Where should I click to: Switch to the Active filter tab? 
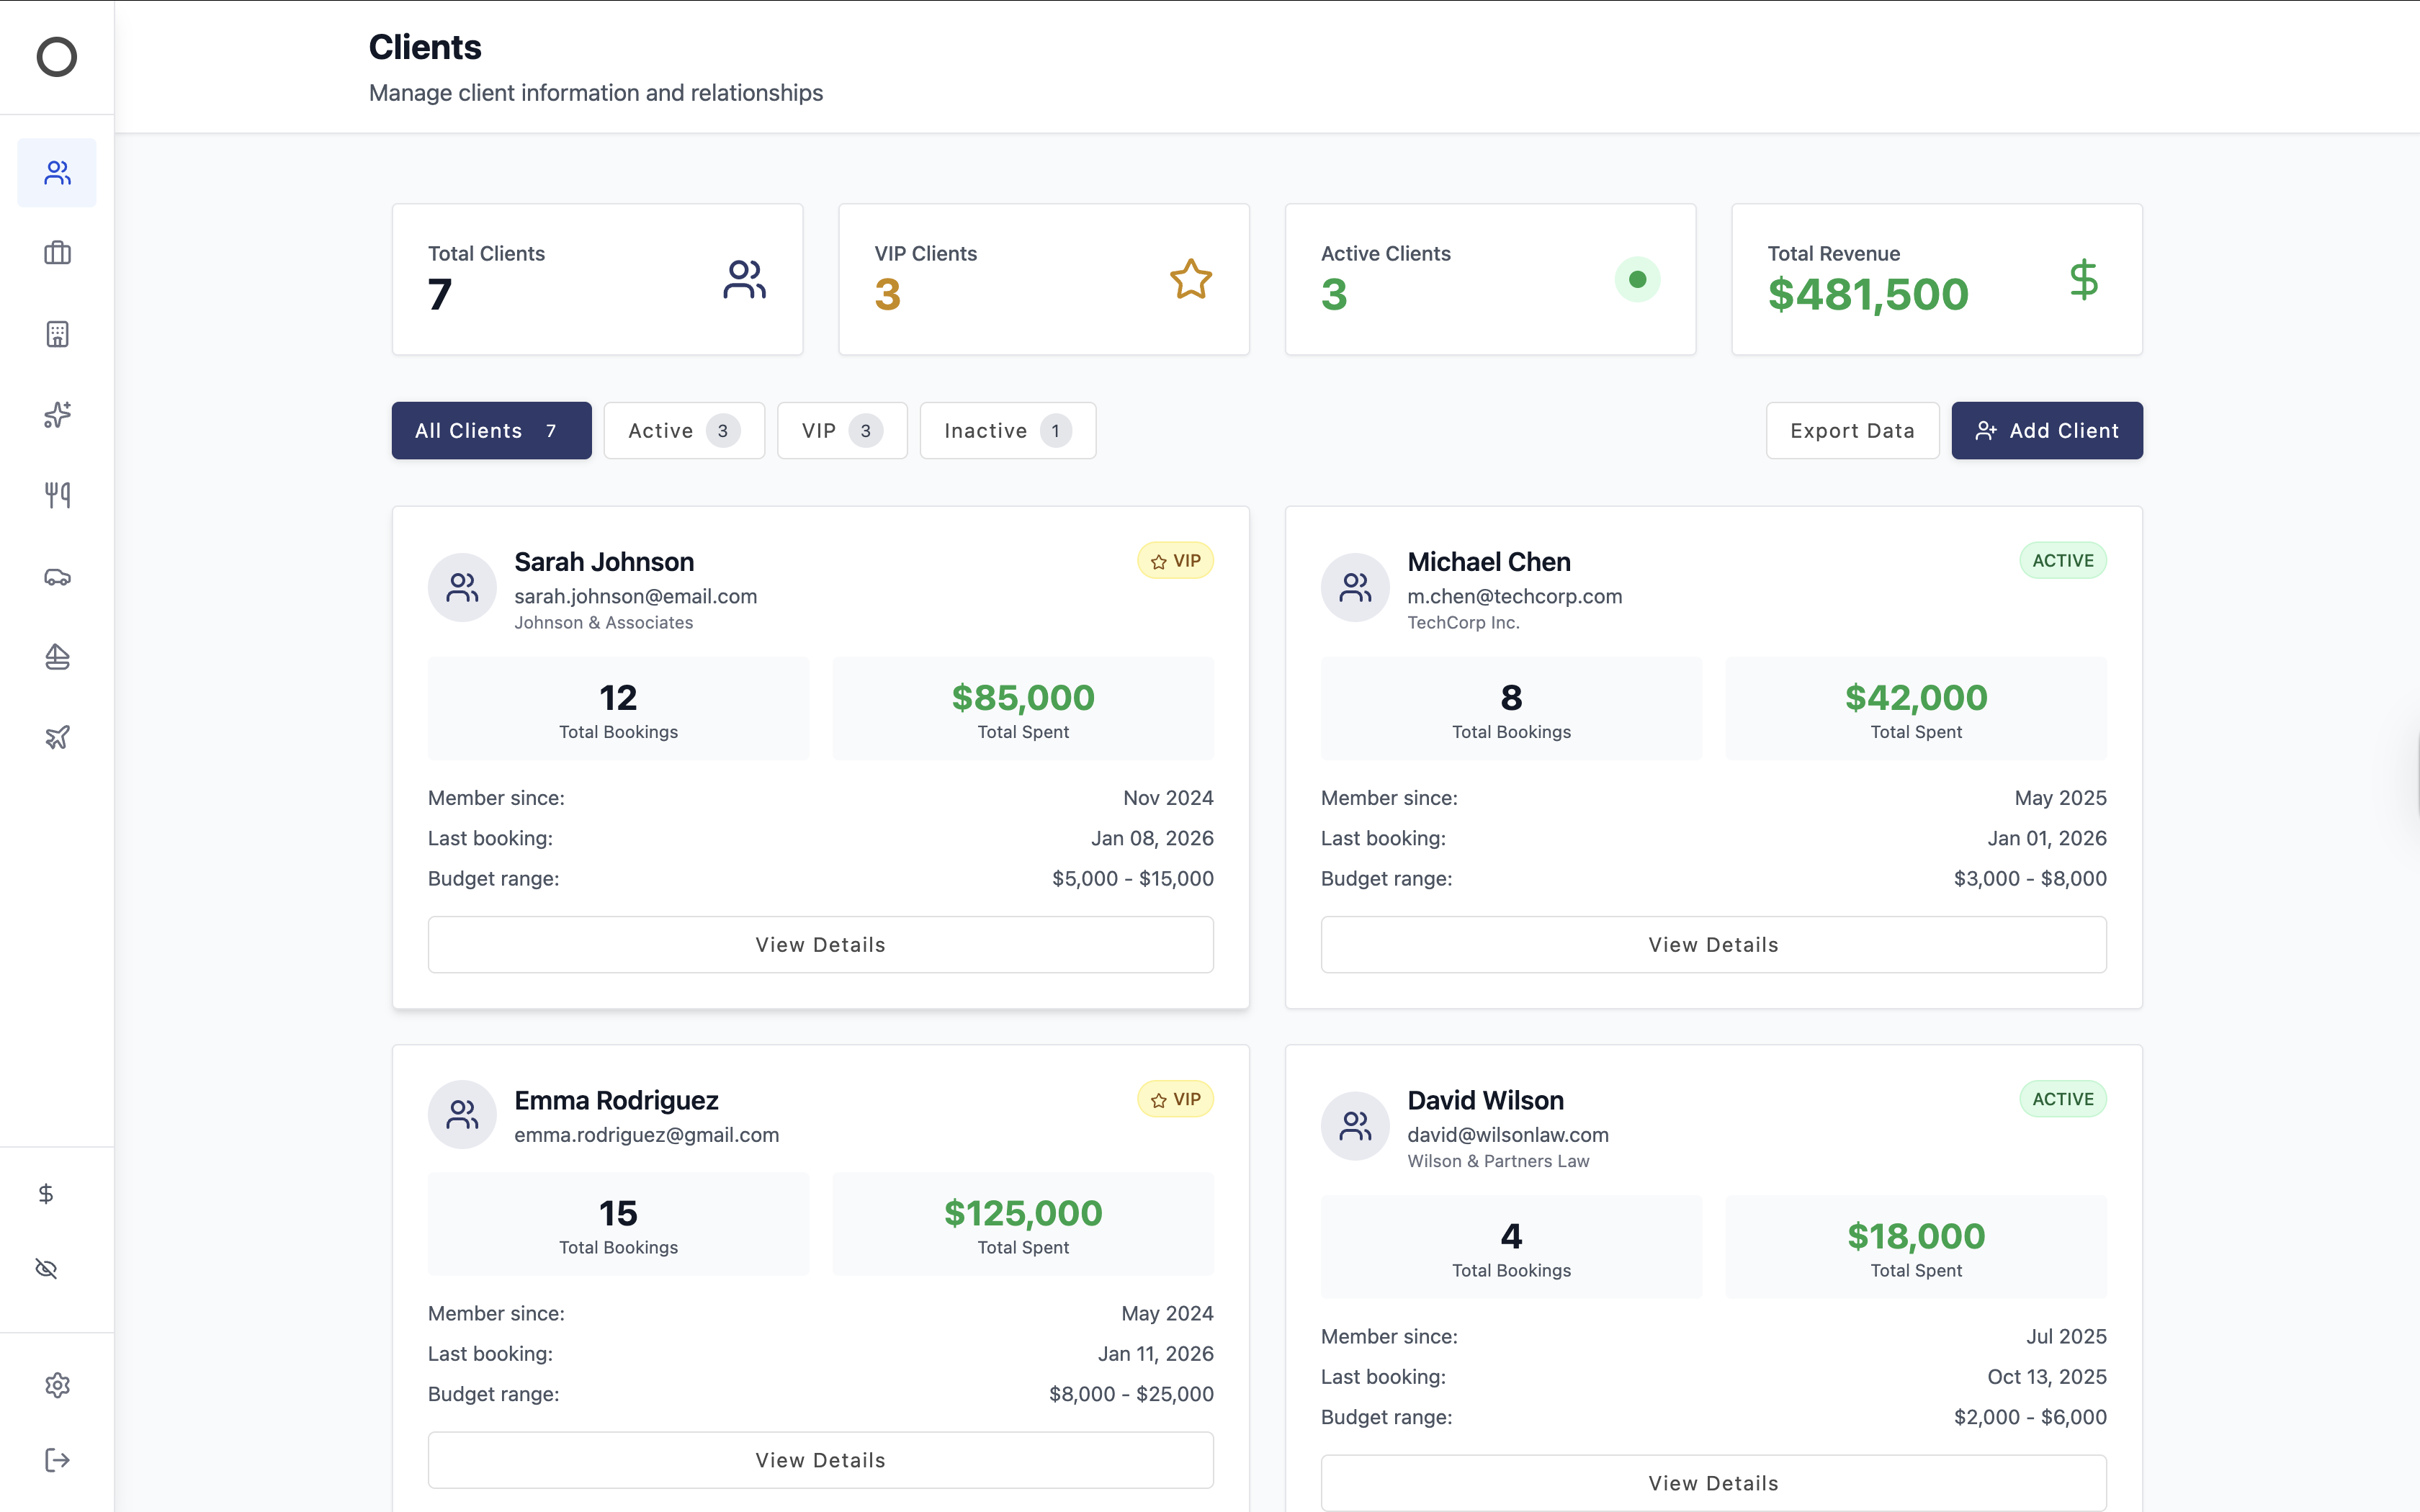[684, 431]
